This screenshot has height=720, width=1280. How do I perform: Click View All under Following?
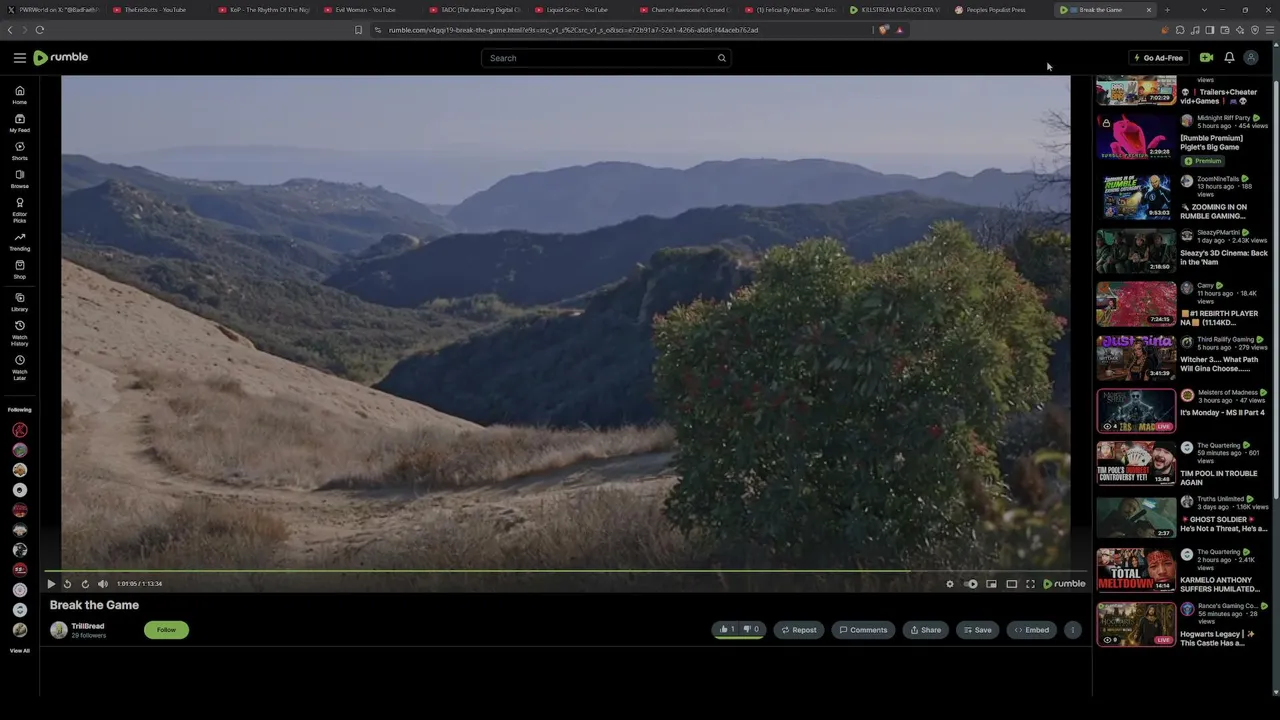[x=19, y=651]
